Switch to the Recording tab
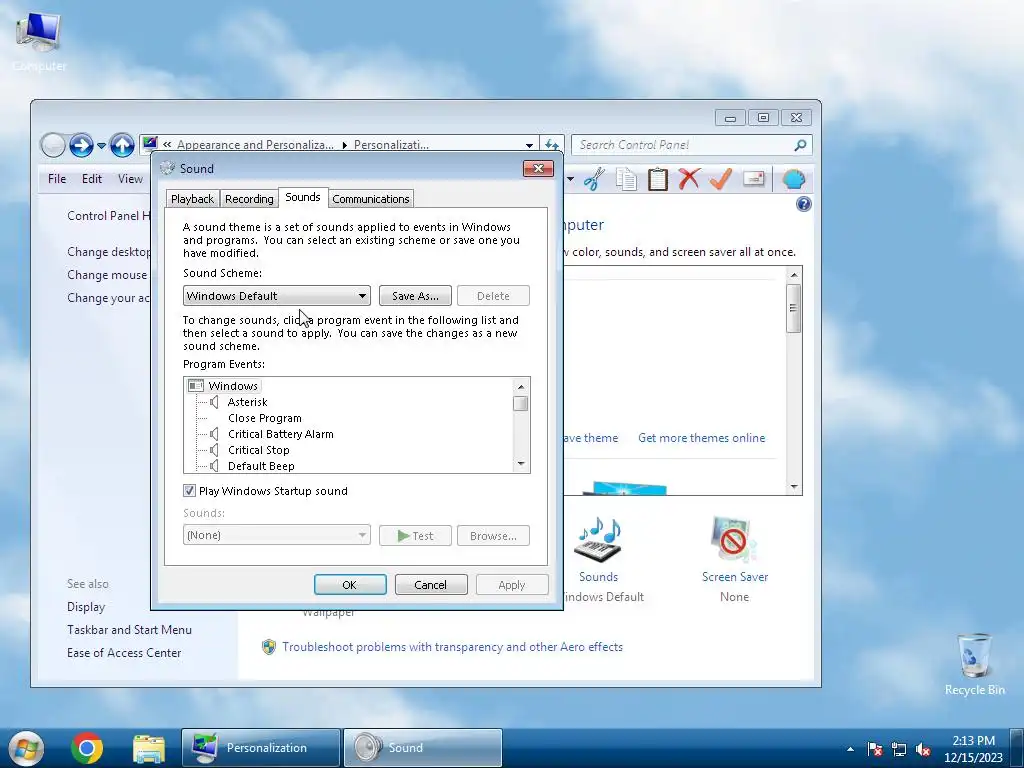Image resolution: width=1024 pixels, height=768 pixels. pos(249,199)
